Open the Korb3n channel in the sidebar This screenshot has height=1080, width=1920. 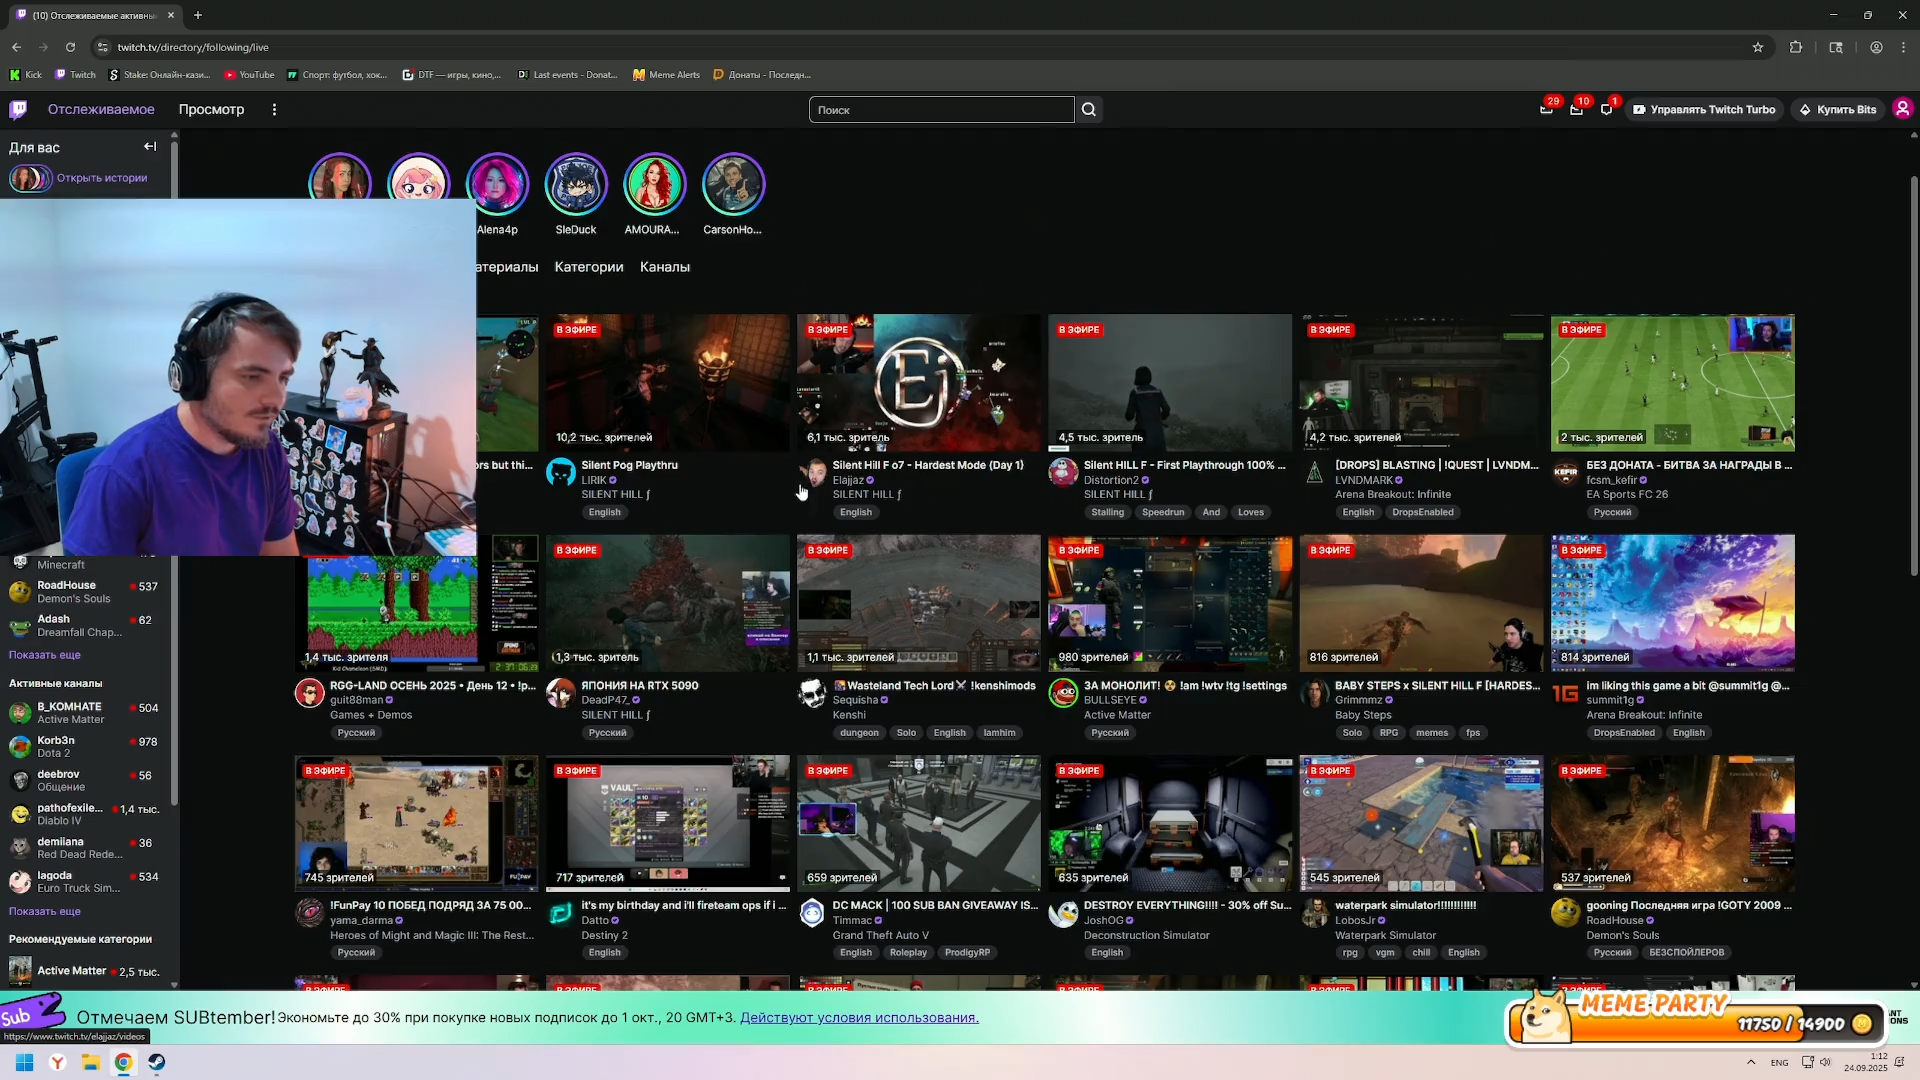pyautogui.click(x=56, y=741)
